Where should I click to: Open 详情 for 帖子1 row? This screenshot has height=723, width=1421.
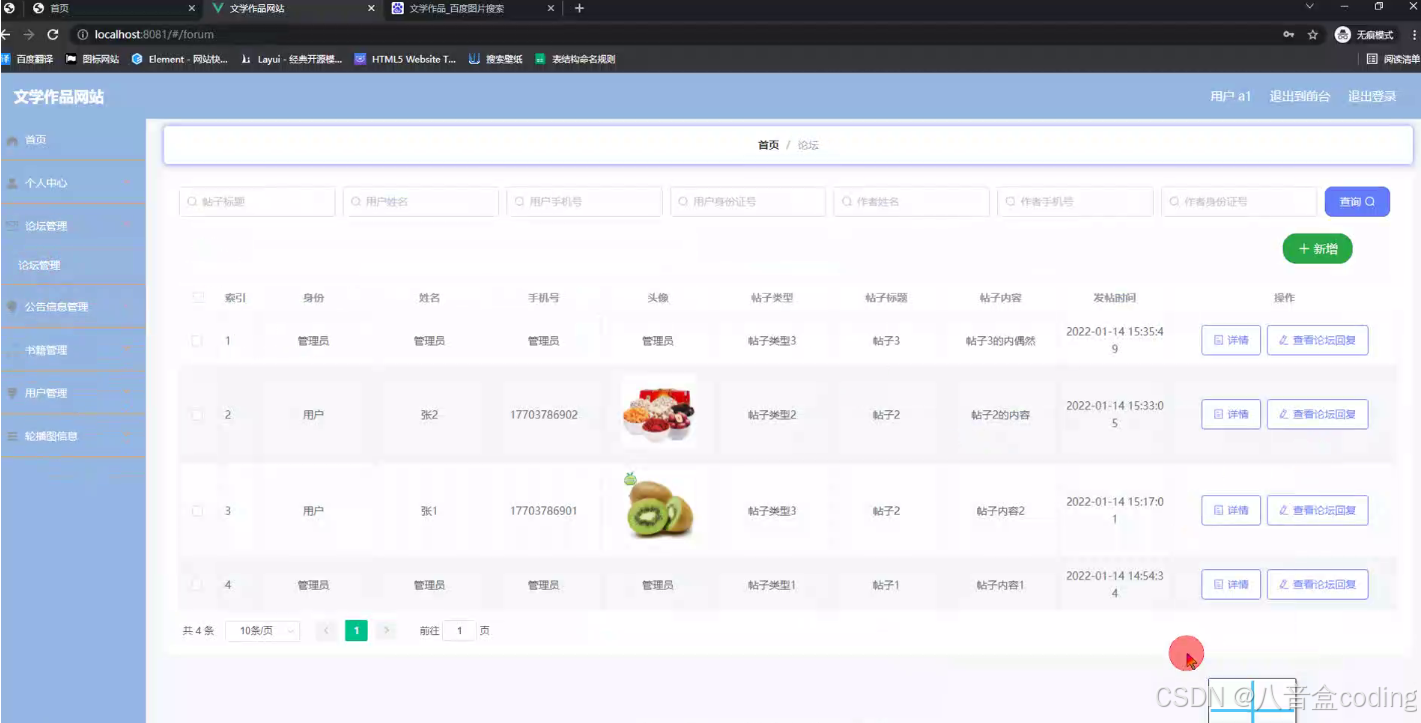click(x=1231, y=584)
